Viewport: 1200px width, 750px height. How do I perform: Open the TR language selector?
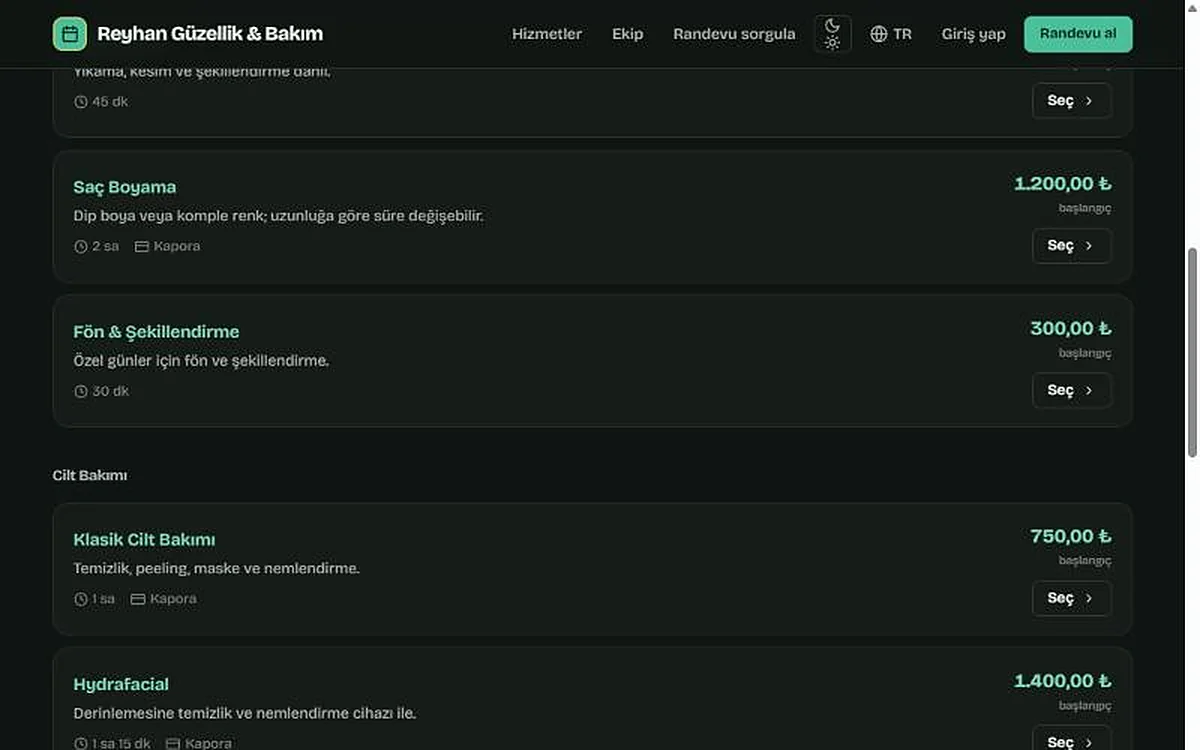tap(891, 34)
